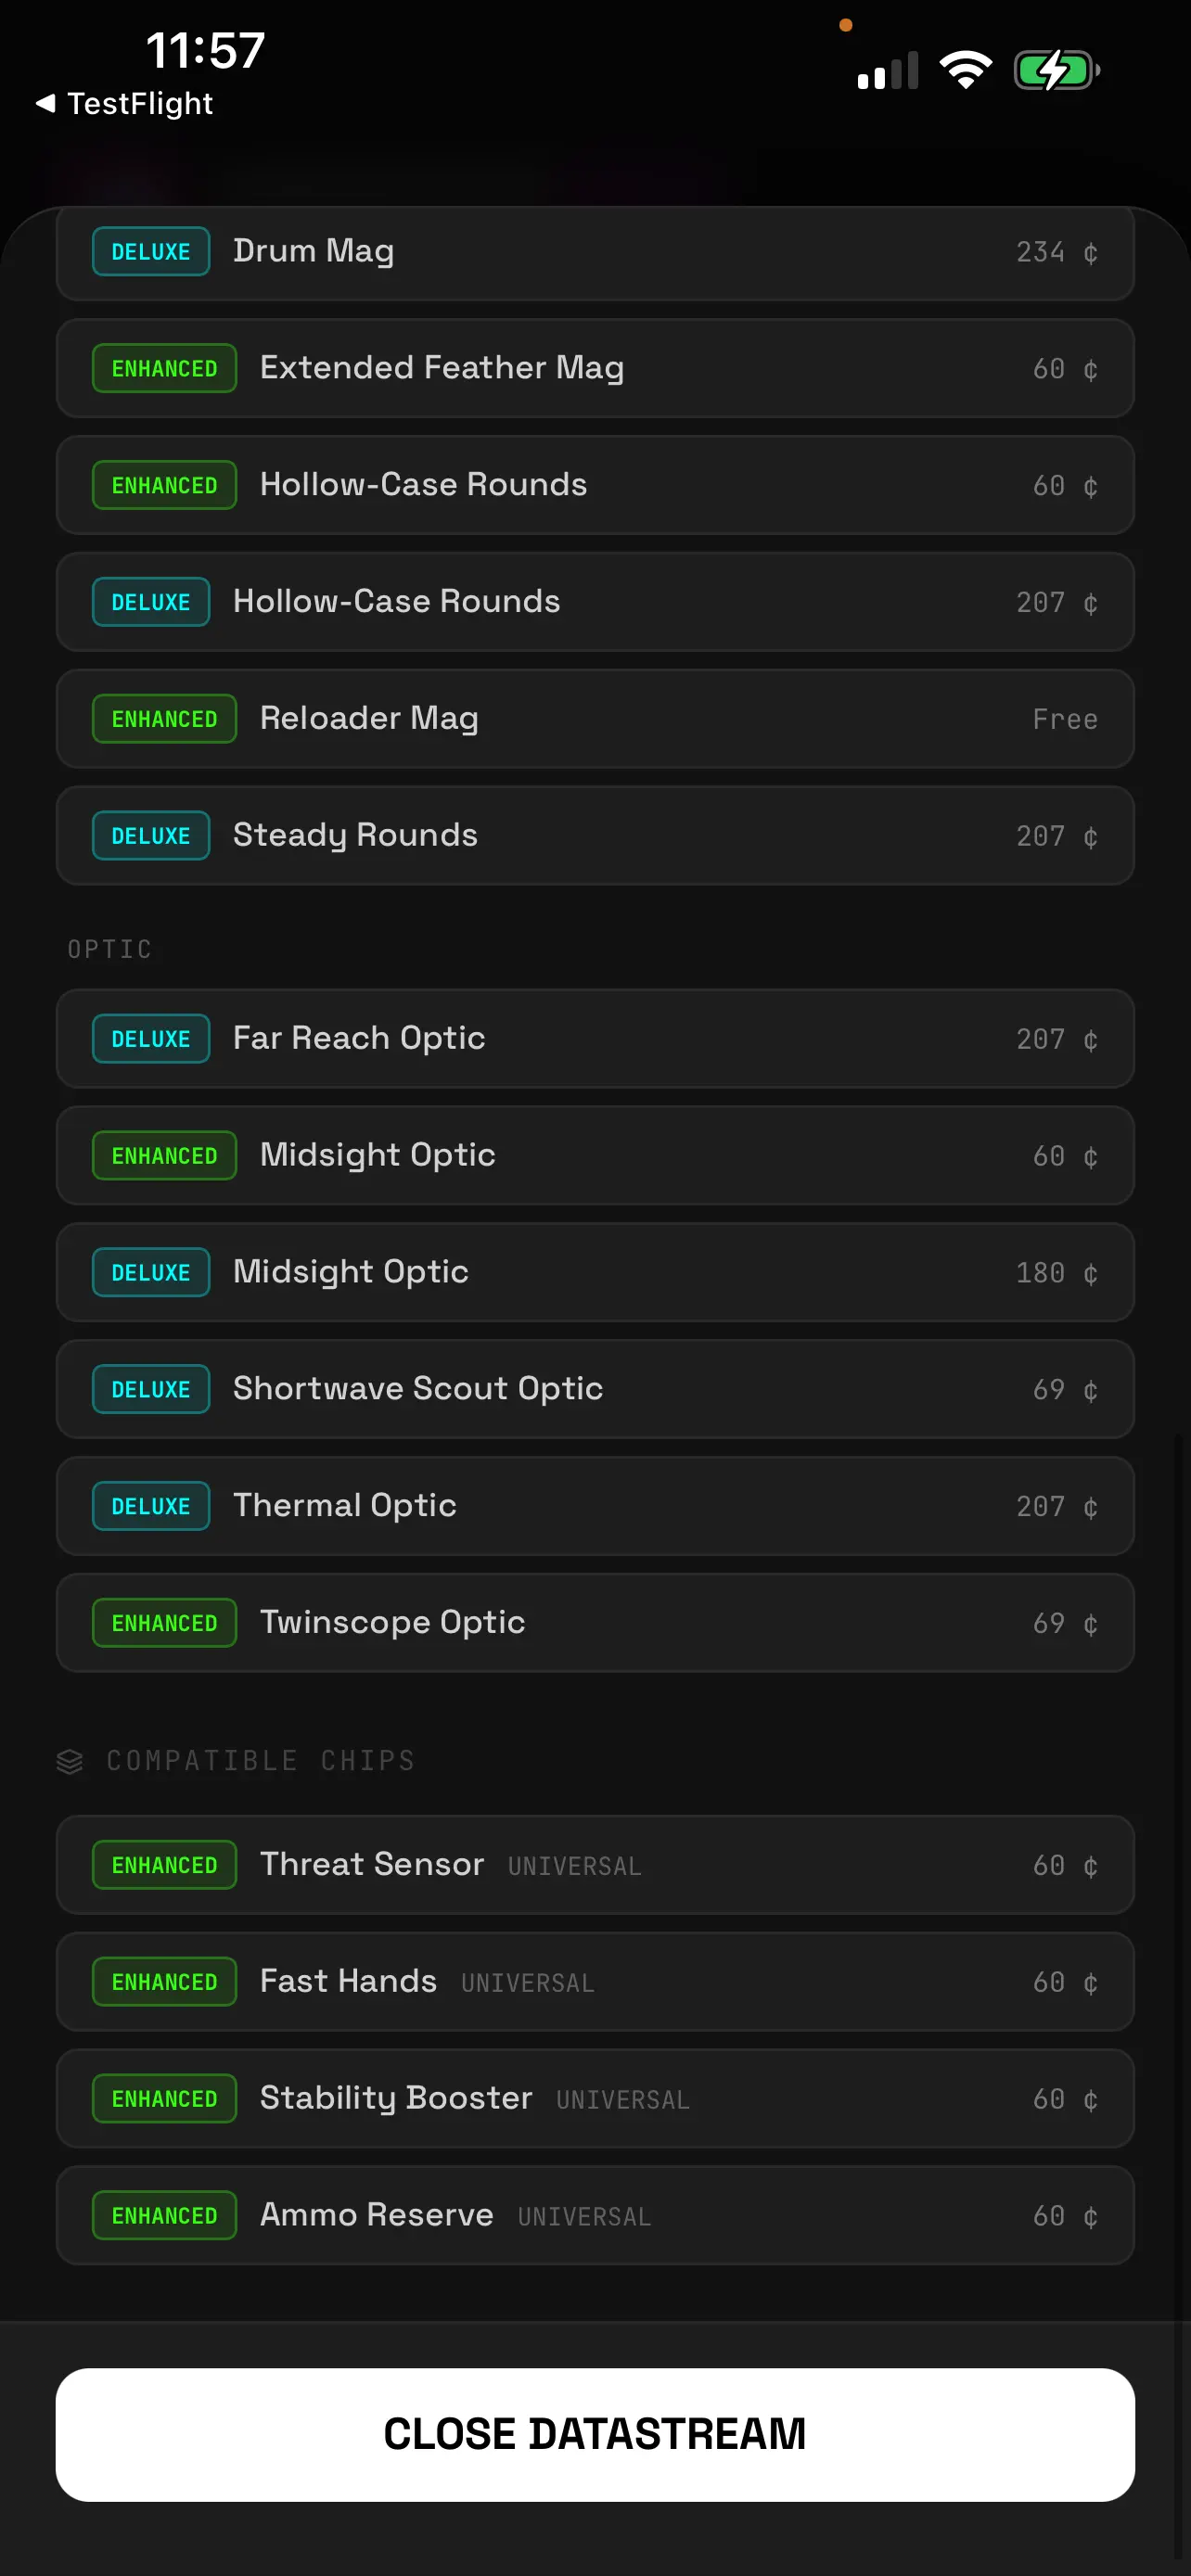Tap ENHANCED badge on Extended Feather Mag
Image resolution: width=1191 pixels, height=2576 pixels.
pos(164,368)
